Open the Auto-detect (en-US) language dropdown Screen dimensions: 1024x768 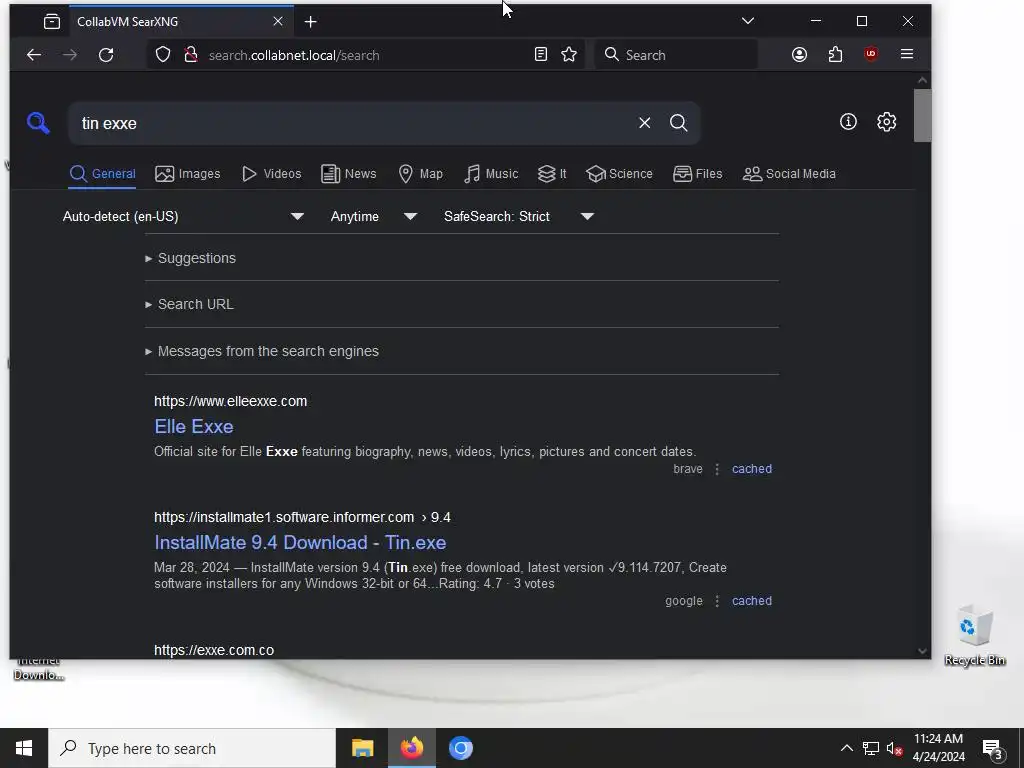click(x=184, y=216)
